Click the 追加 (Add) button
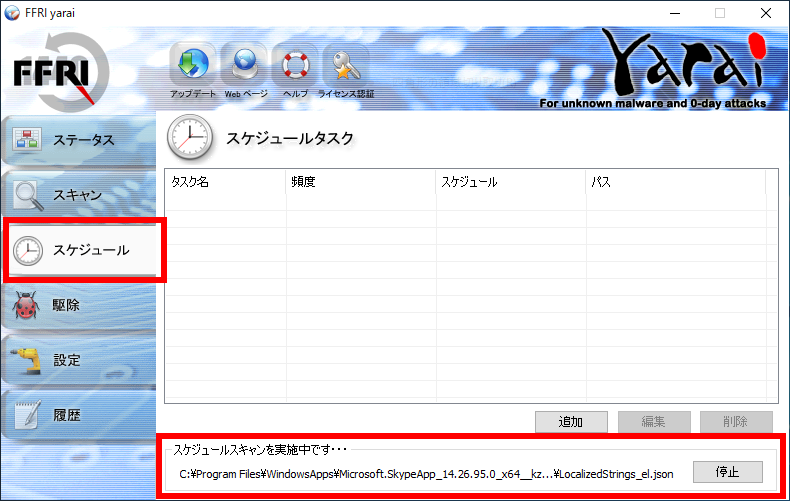Image resolution: width=790 pixels, height=501 pixels. 571,422
